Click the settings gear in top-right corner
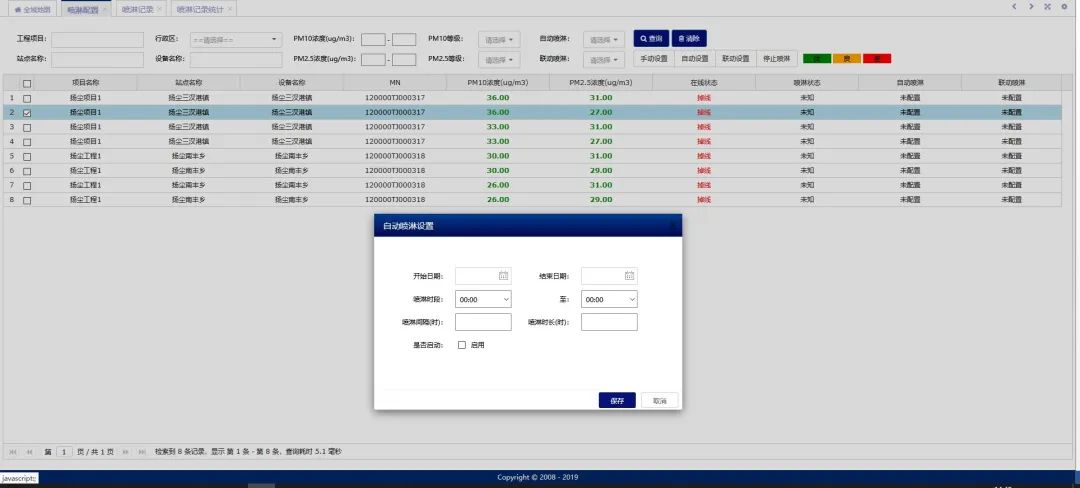The height and width of the screenshot is (488, 1080). click(1063, 7)
